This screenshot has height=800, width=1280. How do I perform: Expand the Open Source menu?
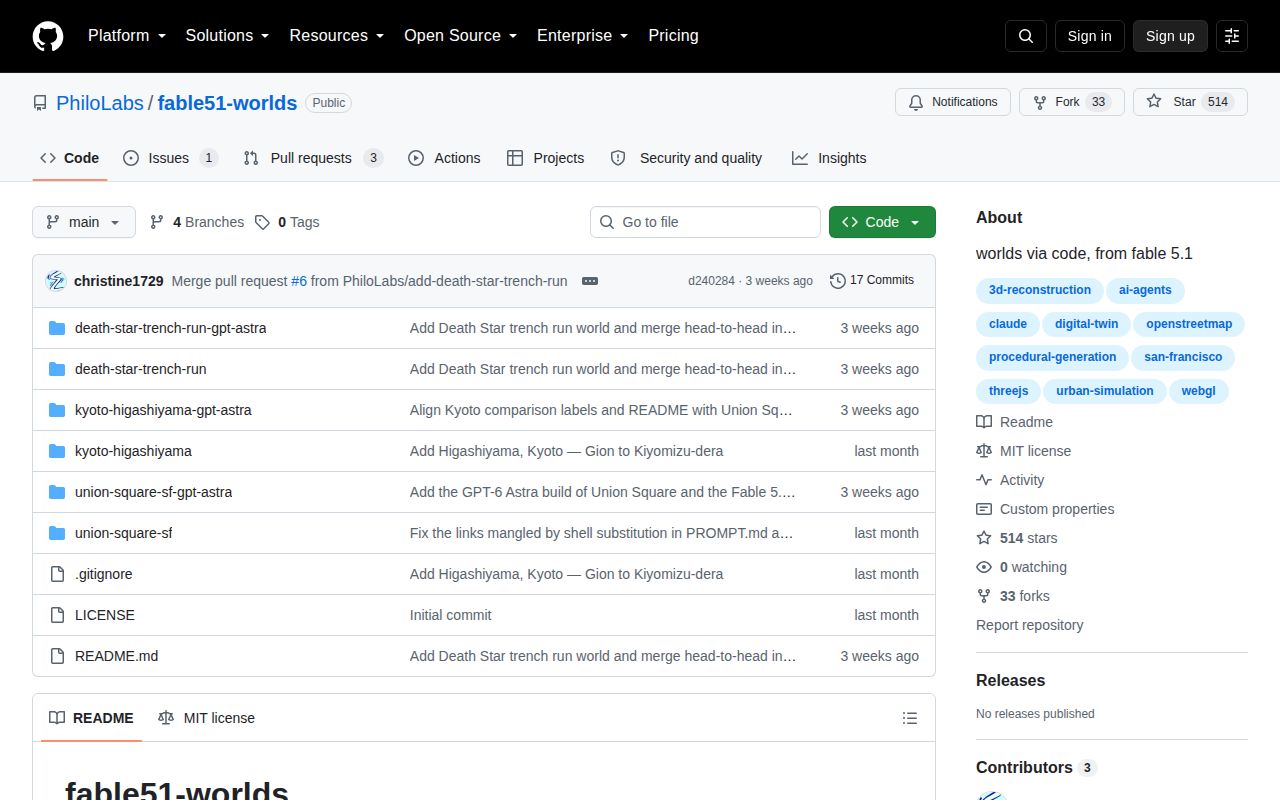coord(461,36)
